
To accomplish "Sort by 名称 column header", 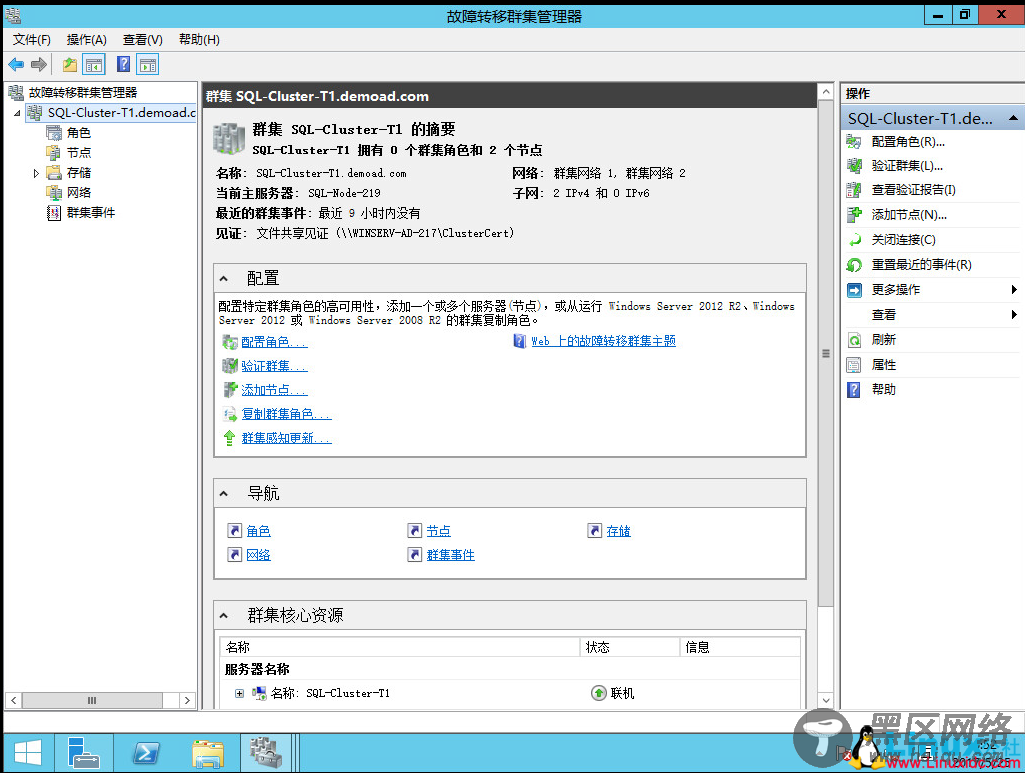I will [399, 647].
